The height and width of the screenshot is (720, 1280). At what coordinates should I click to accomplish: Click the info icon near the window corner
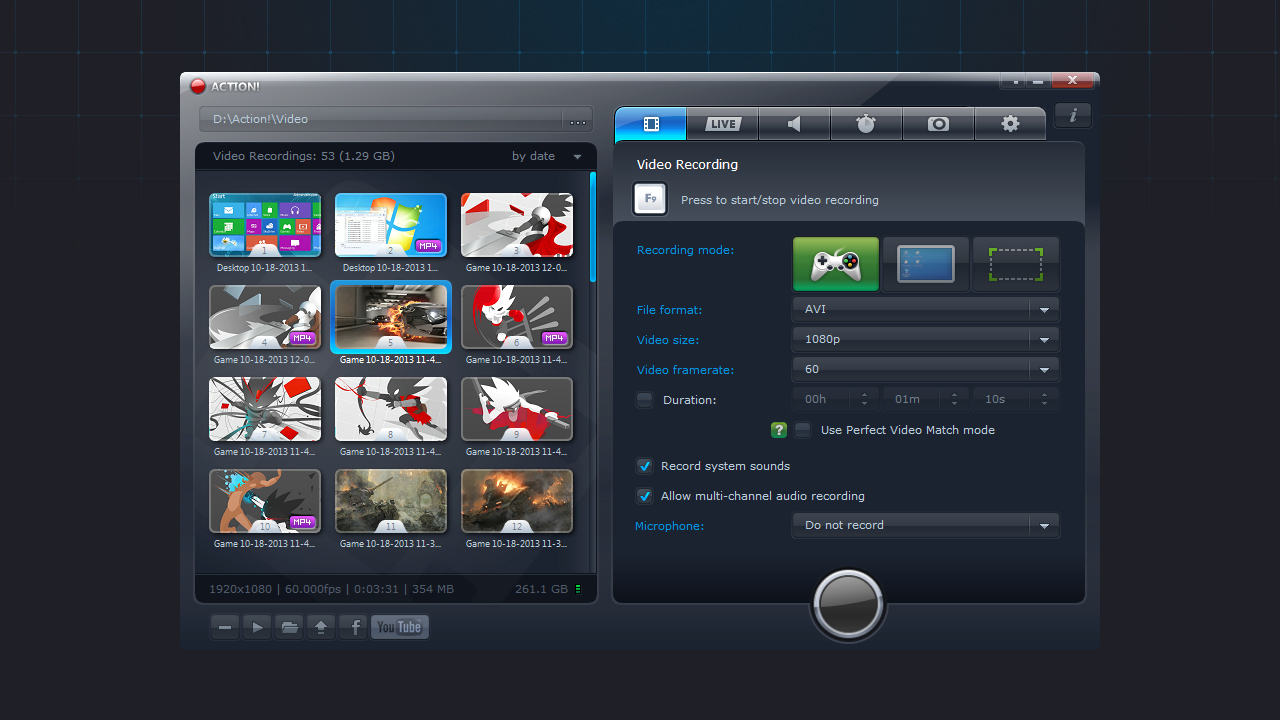click(x=1072, y=115)
